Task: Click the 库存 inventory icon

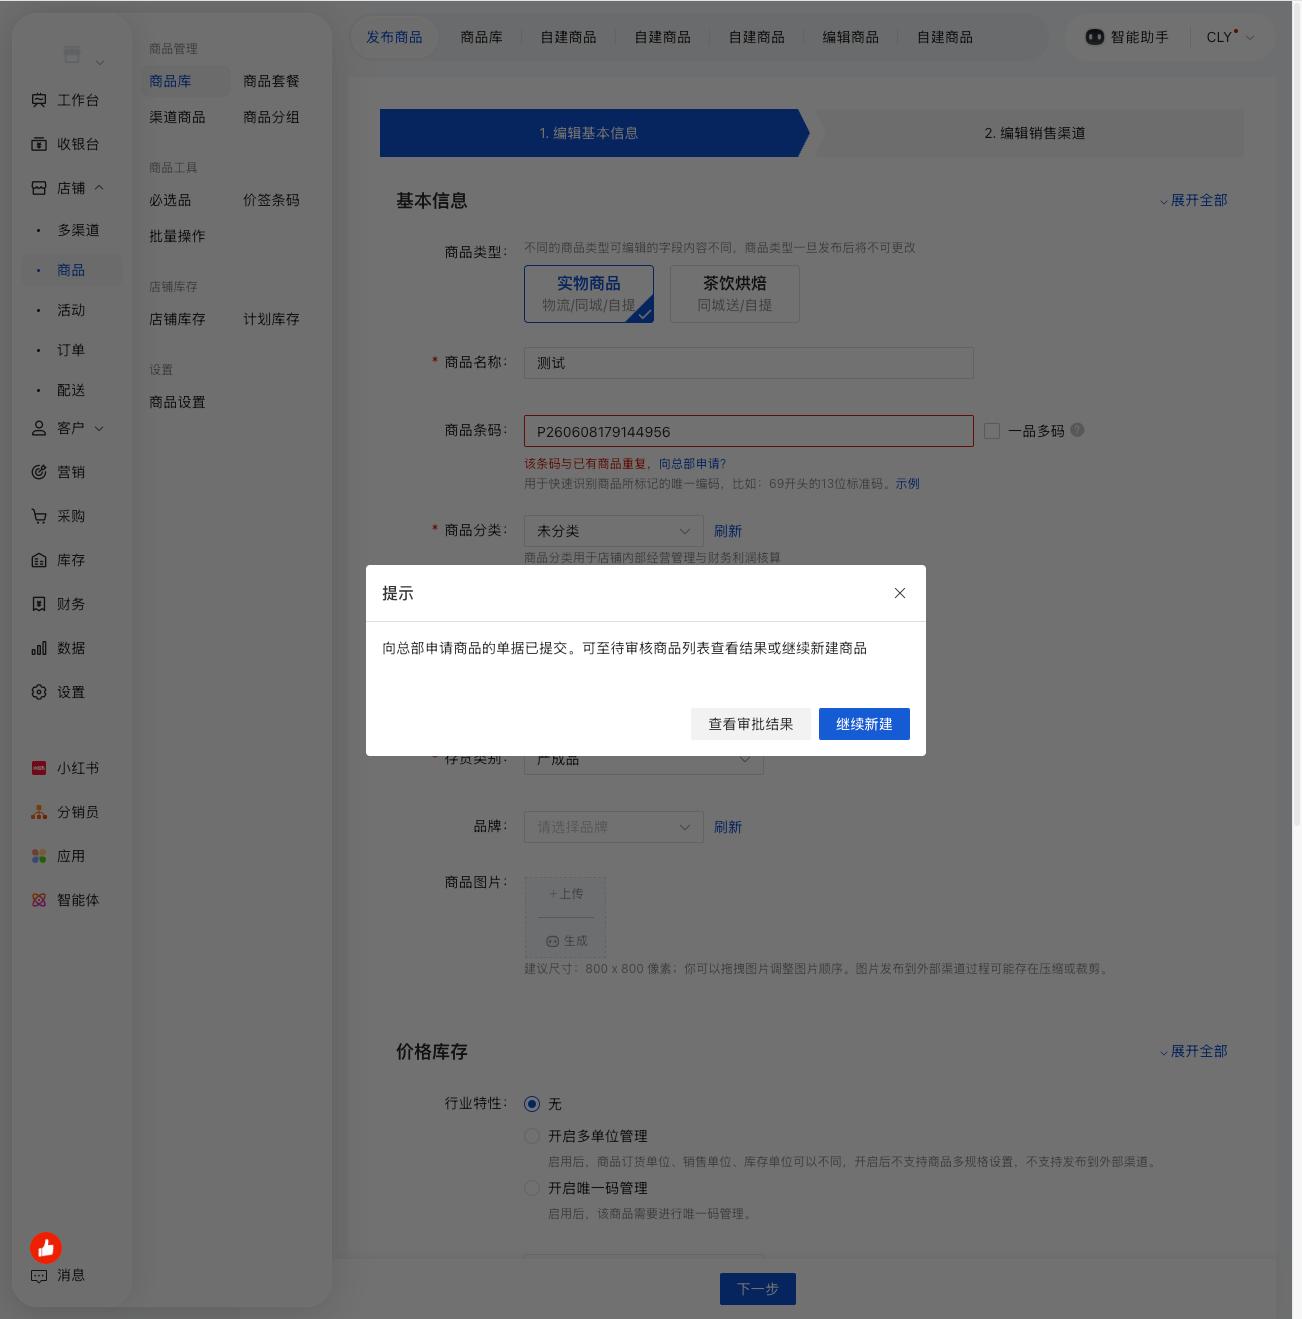Action: click(39, 560)
